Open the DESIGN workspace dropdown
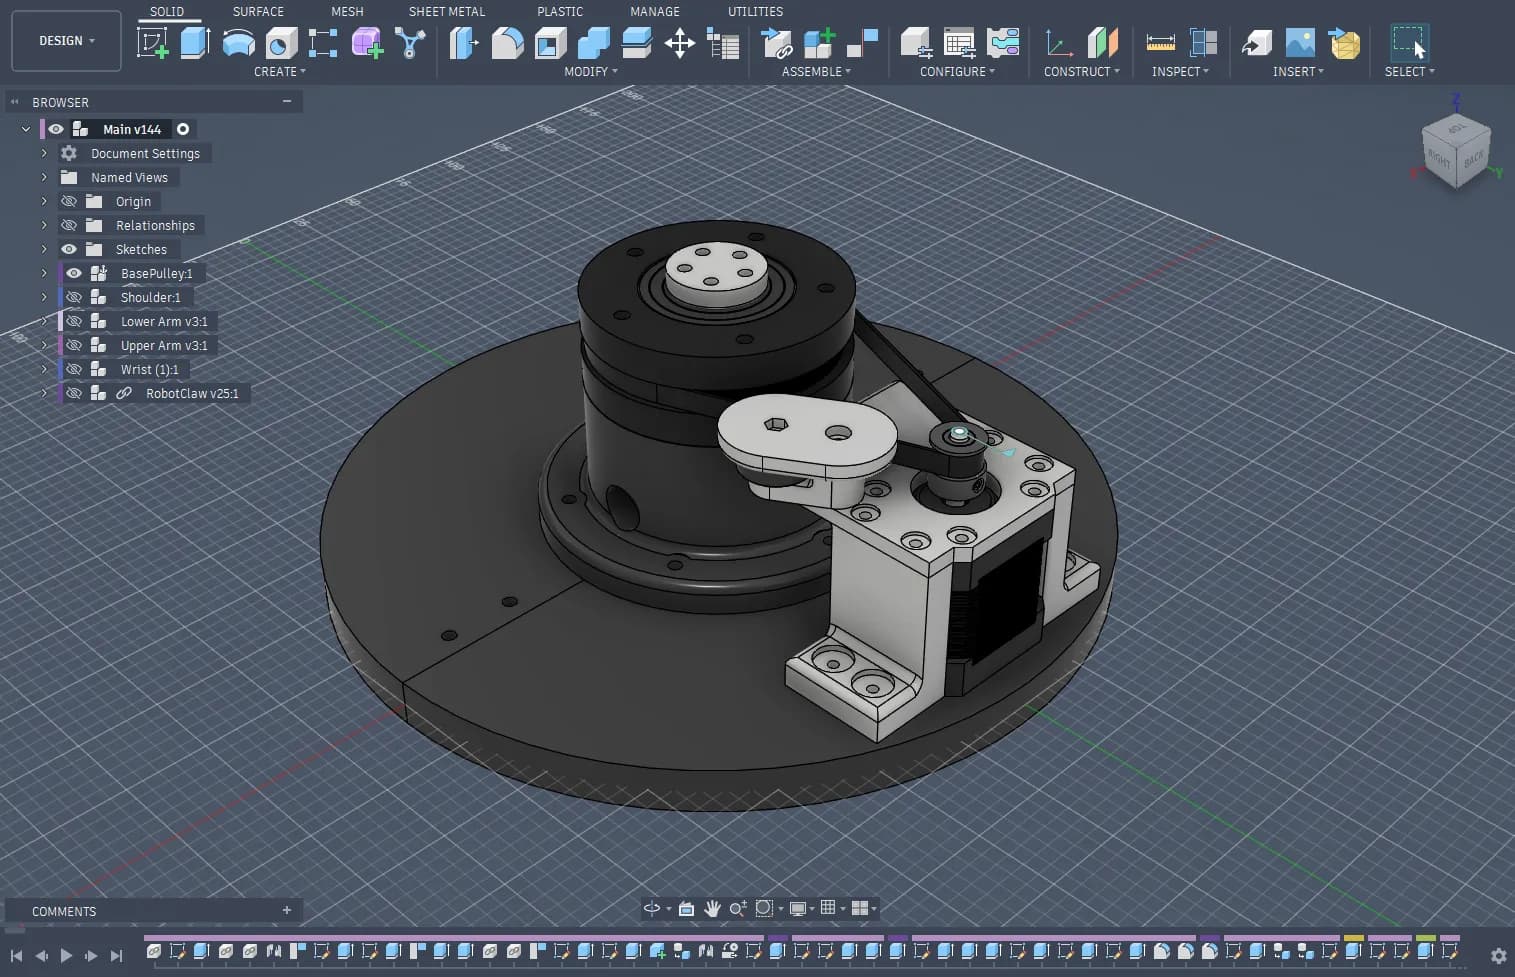This screenshot has height=977, width=1515. pyautogui.click(x=67, y=41)
